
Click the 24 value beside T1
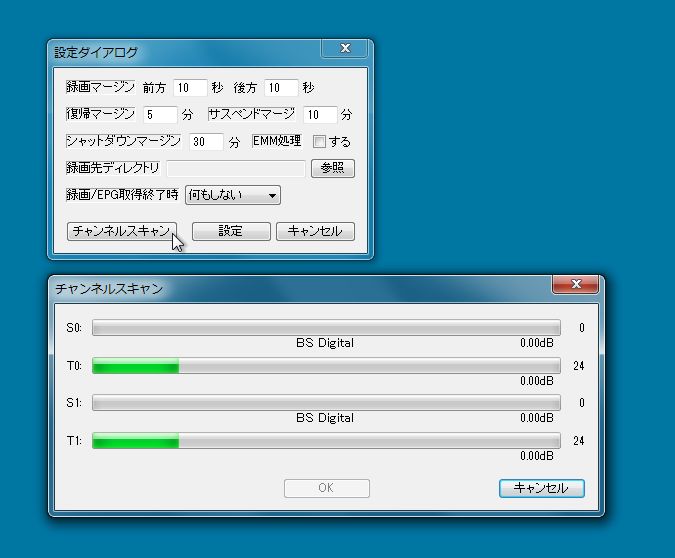click(579, 441)
